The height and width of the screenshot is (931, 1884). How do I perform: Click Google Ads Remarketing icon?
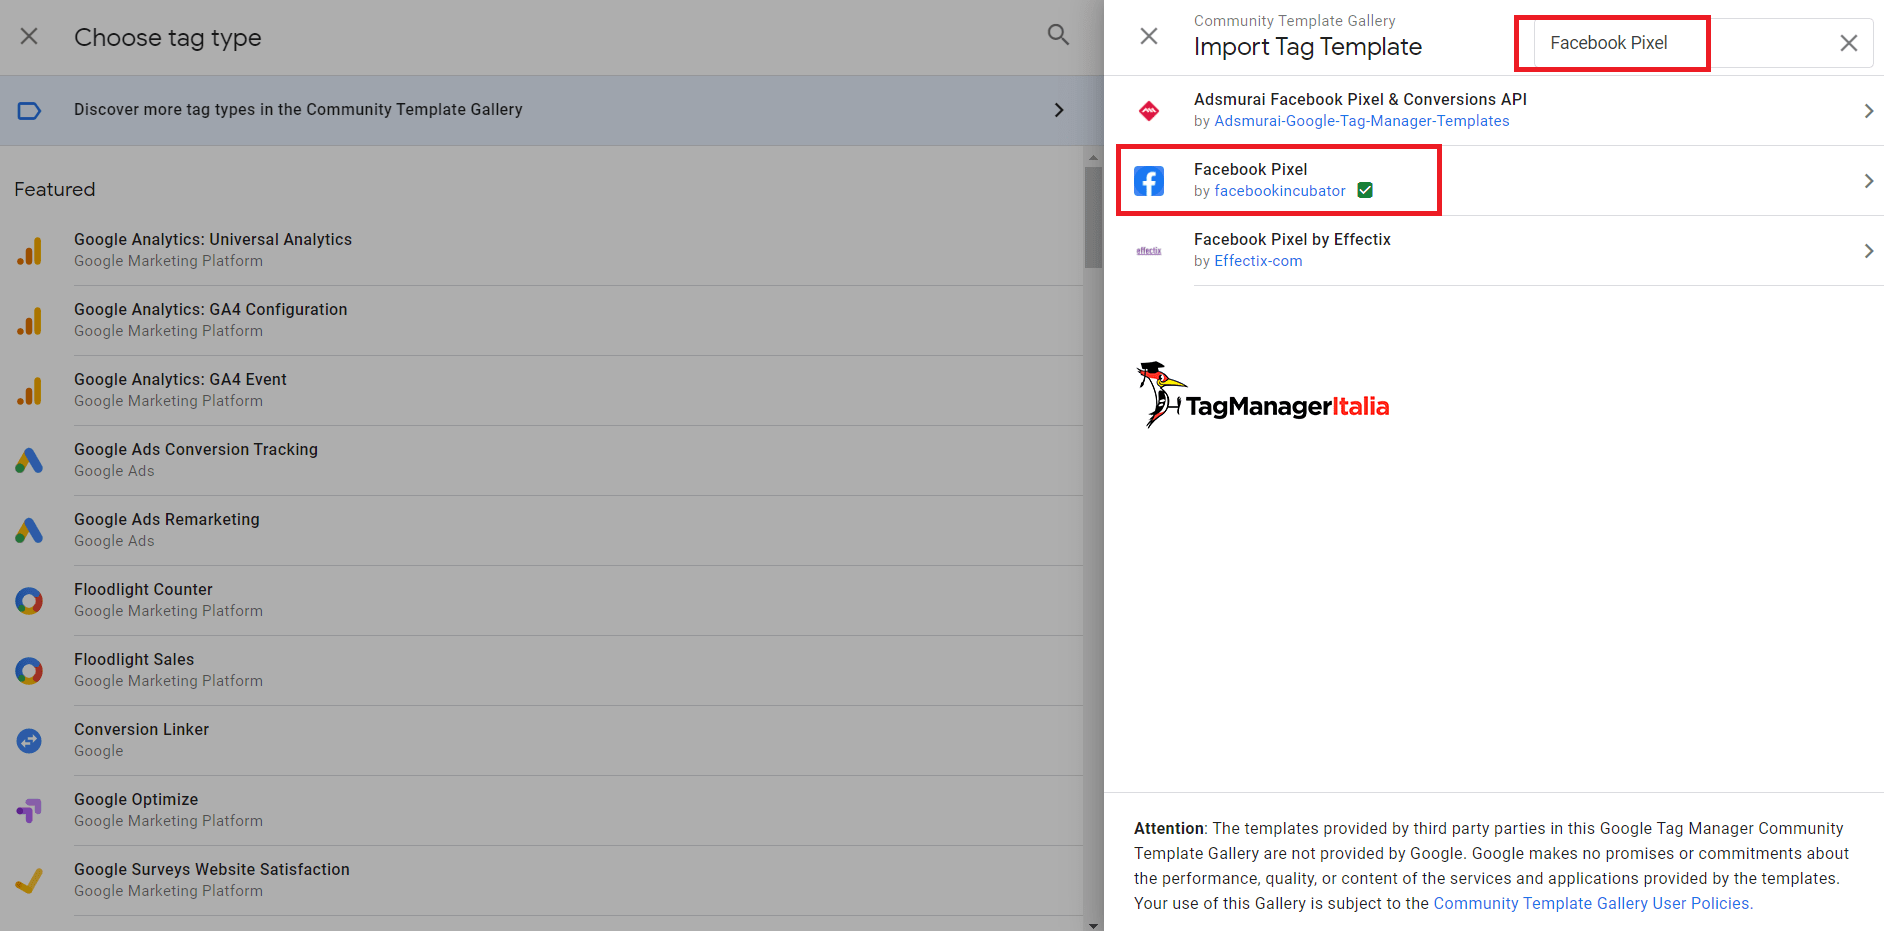(x=29, y=531)
